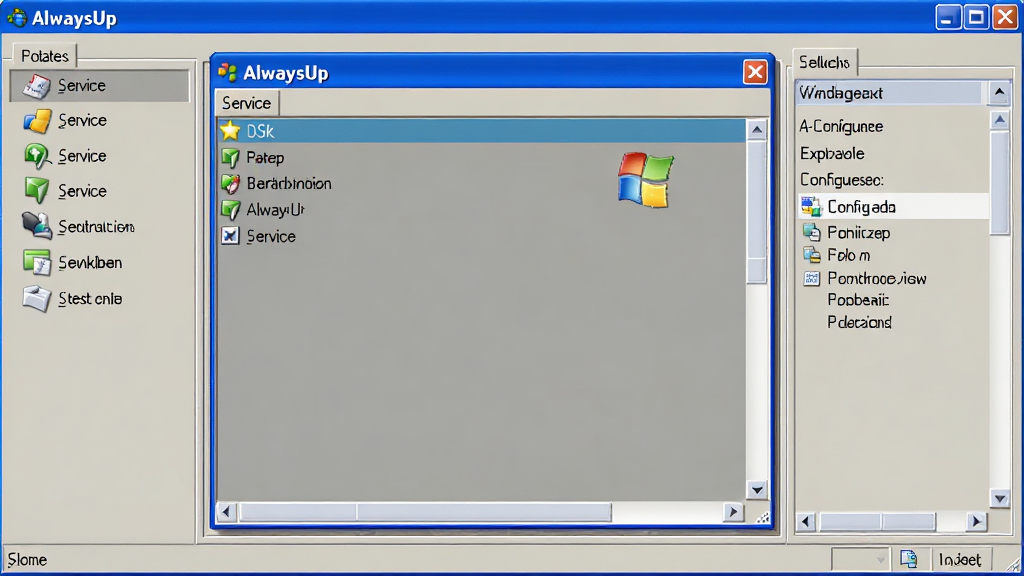Collapse the Wmdageaxt header using its arrow
The width and height of the screenshot is (1024, 576).
999,93
